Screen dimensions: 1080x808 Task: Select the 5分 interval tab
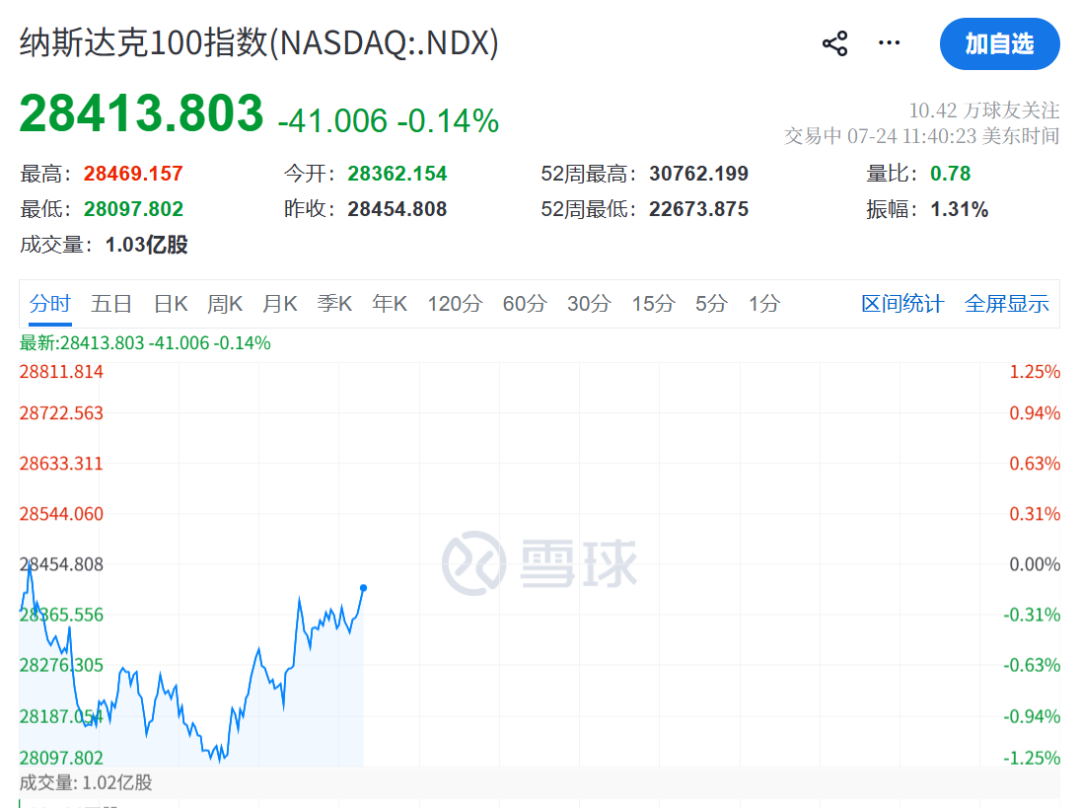point(711,304)
